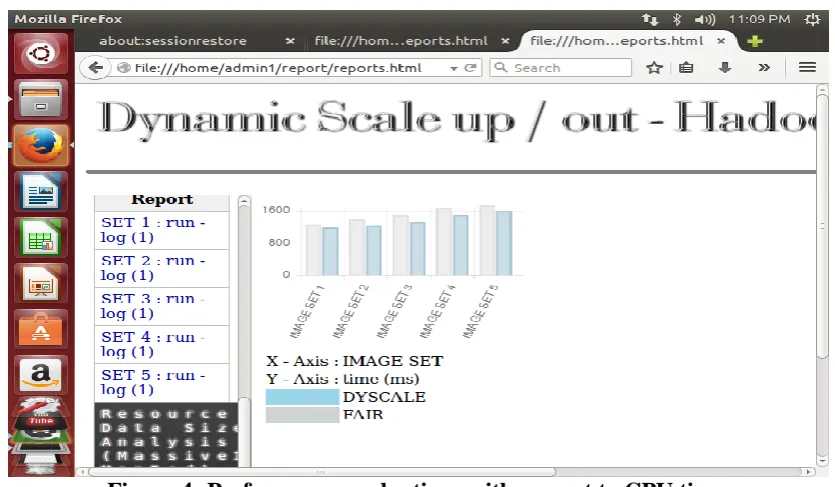Open SET 1 : run-log (1) link
This screenshot has width=835, height=487.
coord(153,230)
